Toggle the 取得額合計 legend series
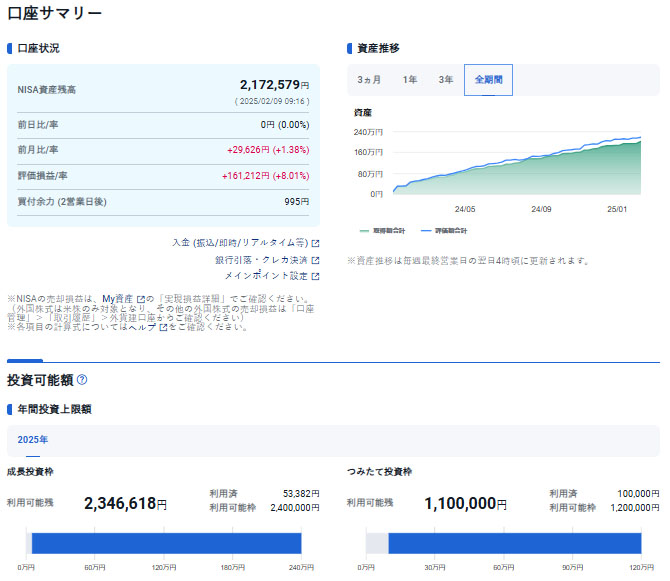Image resolution: width=670 pixels, height=581 pixels. 381,231
